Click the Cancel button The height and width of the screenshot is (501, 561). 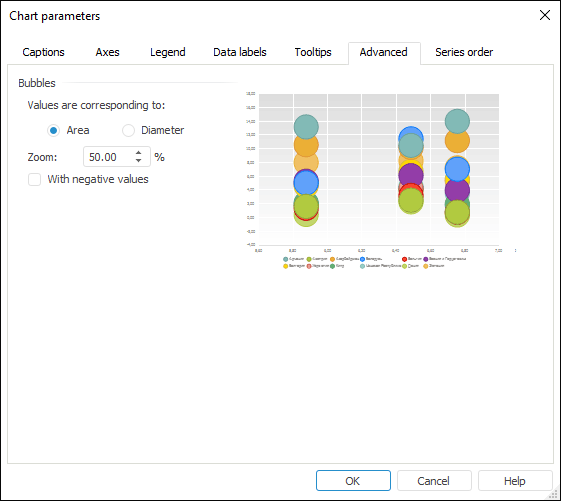point(434,481)
